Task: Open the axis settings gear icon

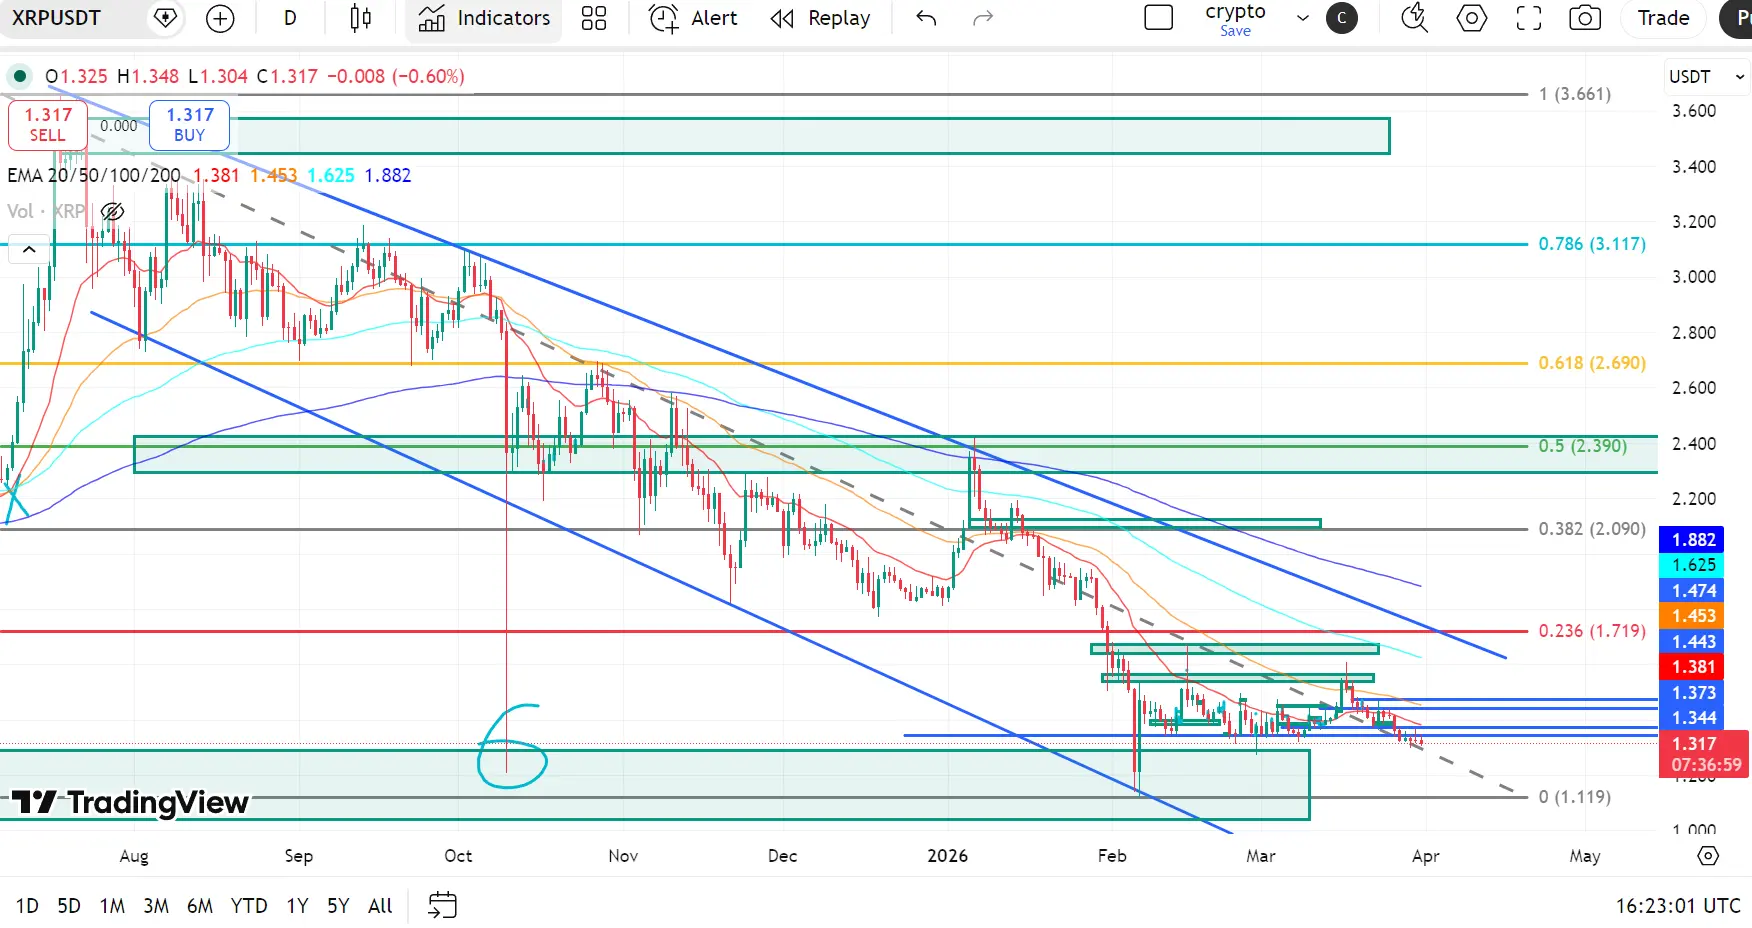Action: (1708, 856)
